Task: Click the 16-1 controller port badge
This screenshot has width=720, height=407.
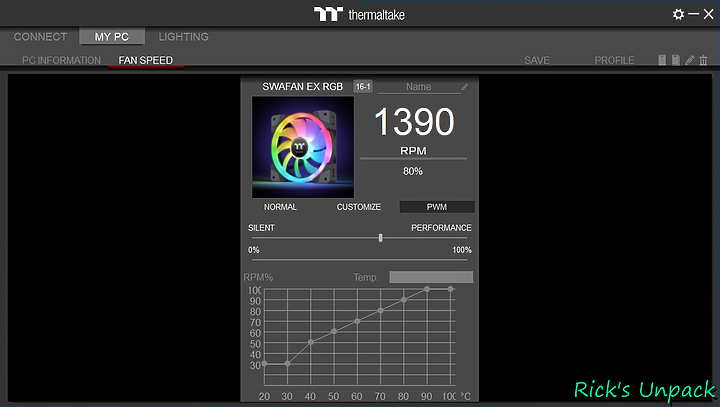Action: tap(363, 86)
